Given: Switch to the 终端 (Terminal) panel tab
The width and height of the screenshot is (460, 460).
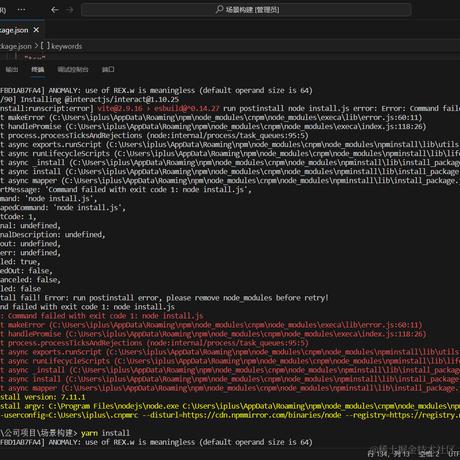Looking at the screenshot, I should coord(38,69).
